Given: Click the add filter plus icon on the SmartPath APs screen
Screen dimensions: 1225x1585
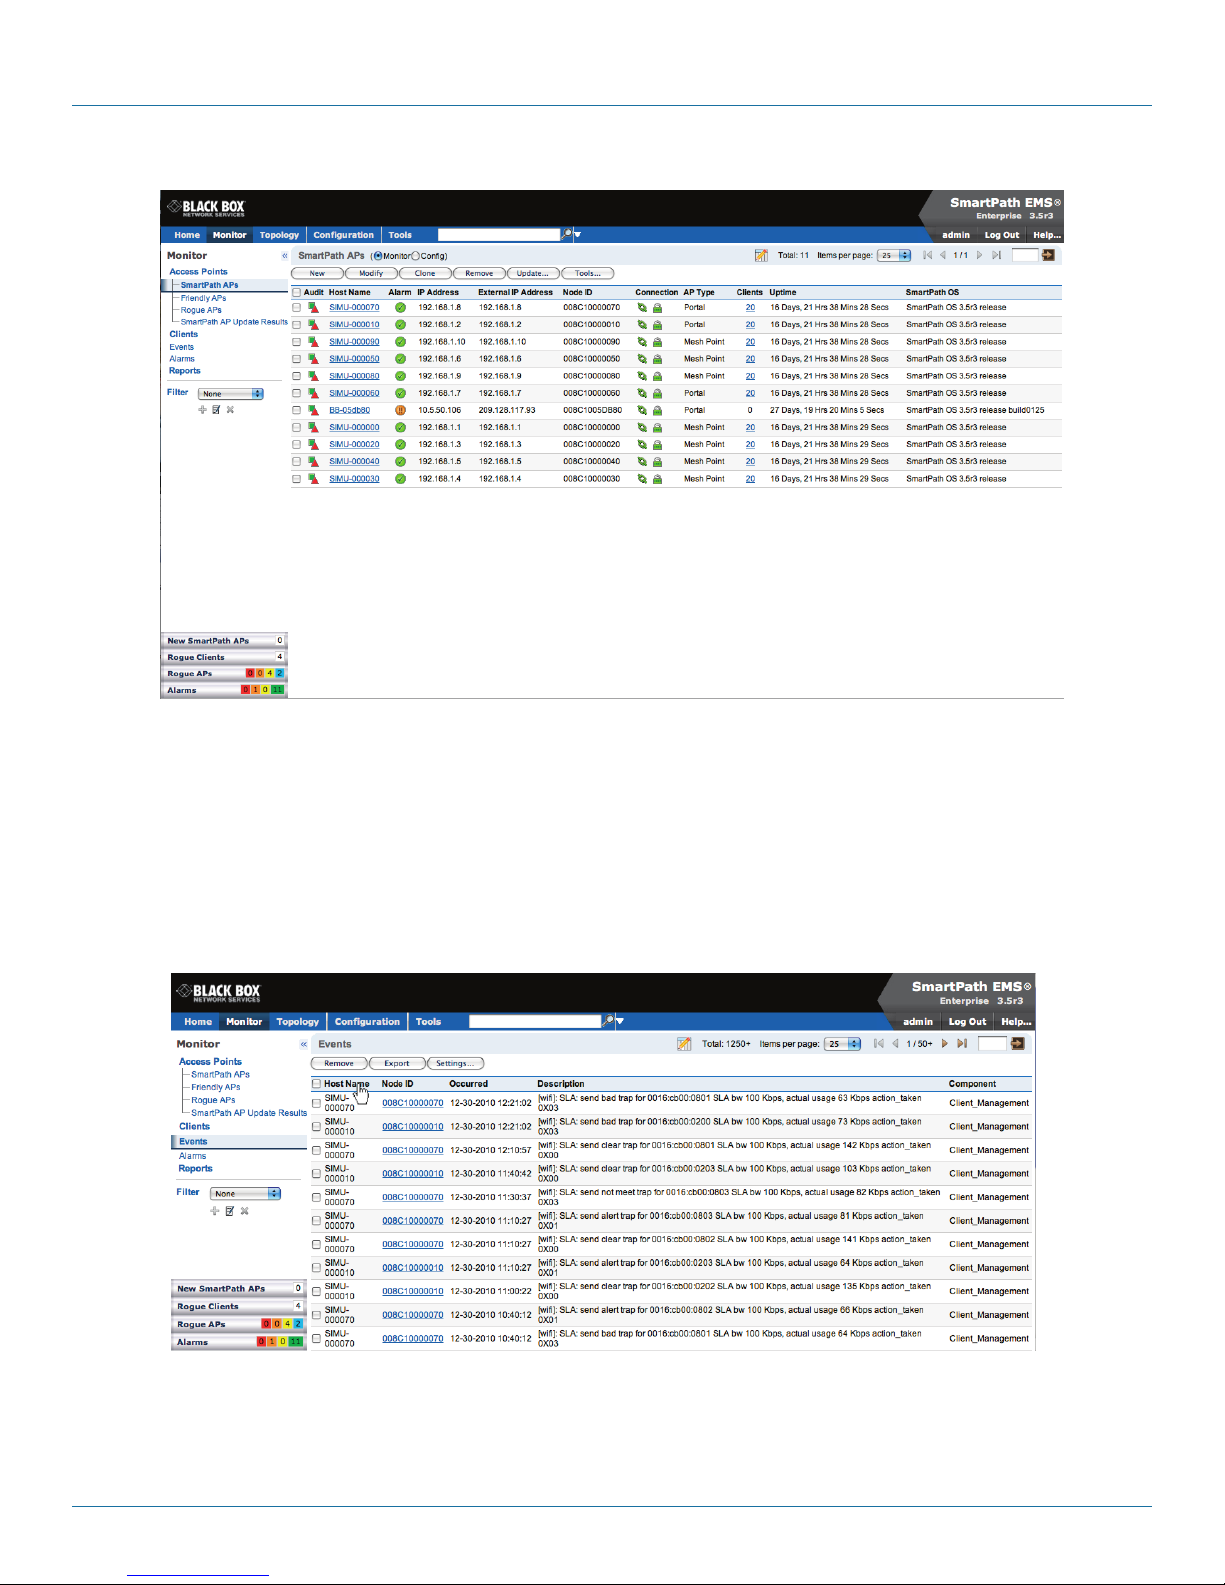Looking at the screenshot, I should (202, 410).
